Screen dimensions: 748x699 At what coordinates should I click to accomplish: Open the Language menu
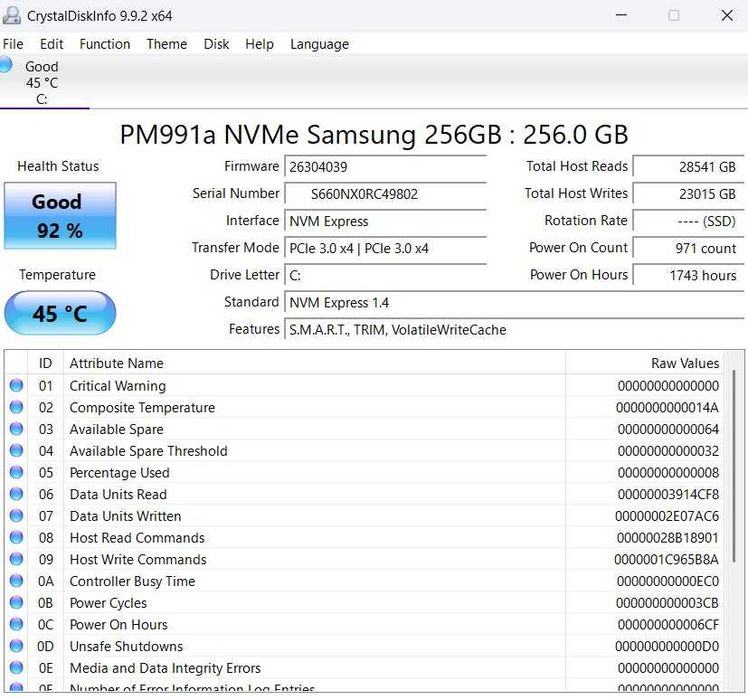click(x=319, y=44)
